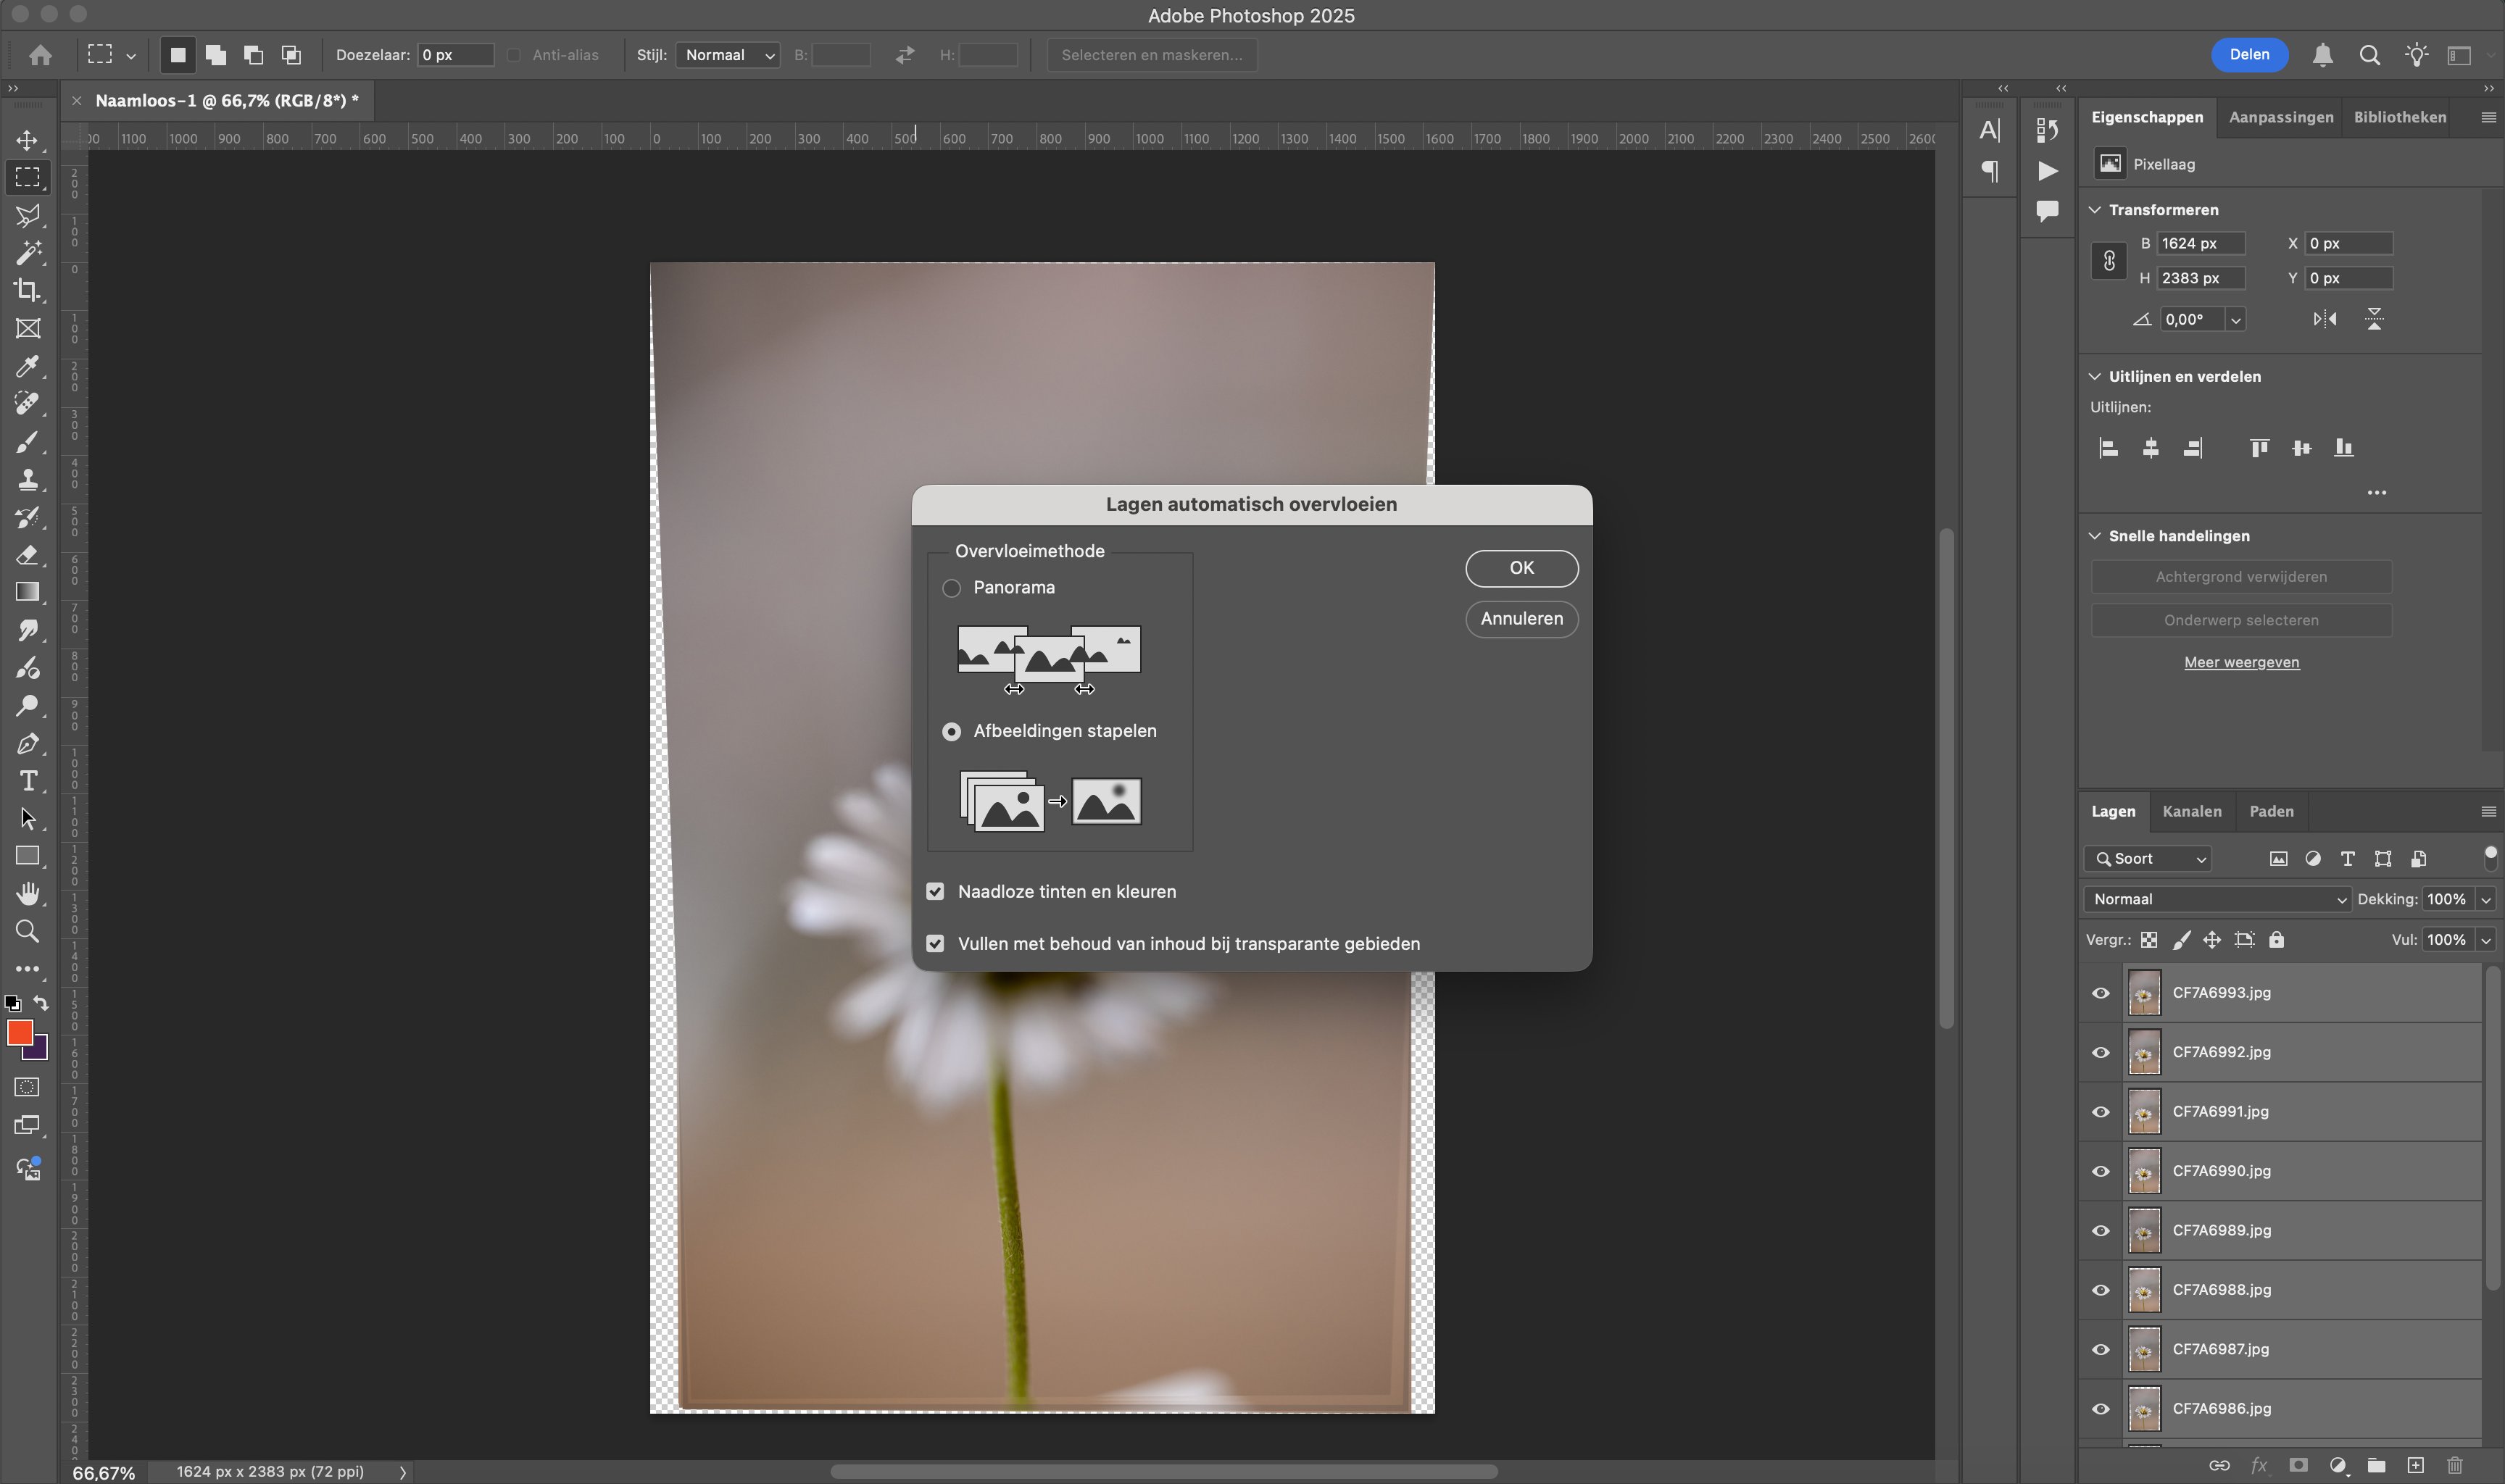Click OK in the blend dialog
2505x1484 pixels.
pos(1521,568)
